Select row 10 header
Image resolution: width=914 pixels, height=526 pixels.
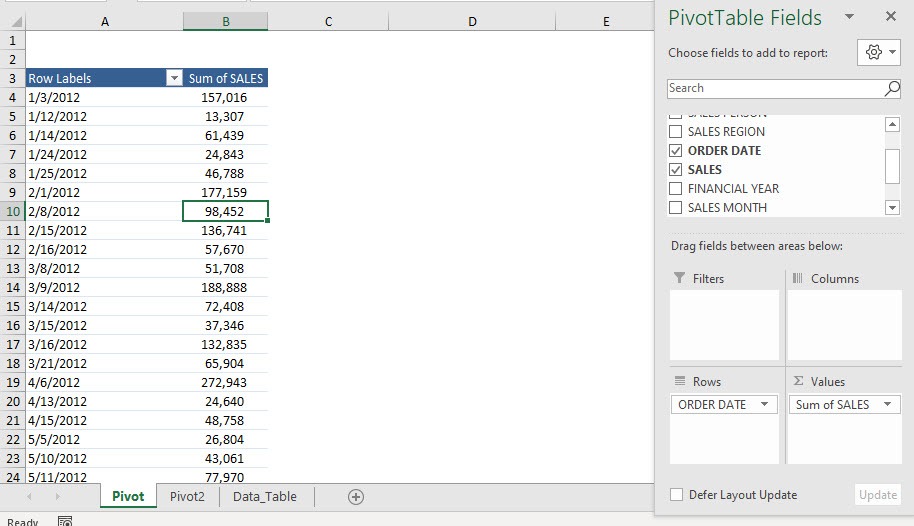pyautogui.click(x=13, y=211)
